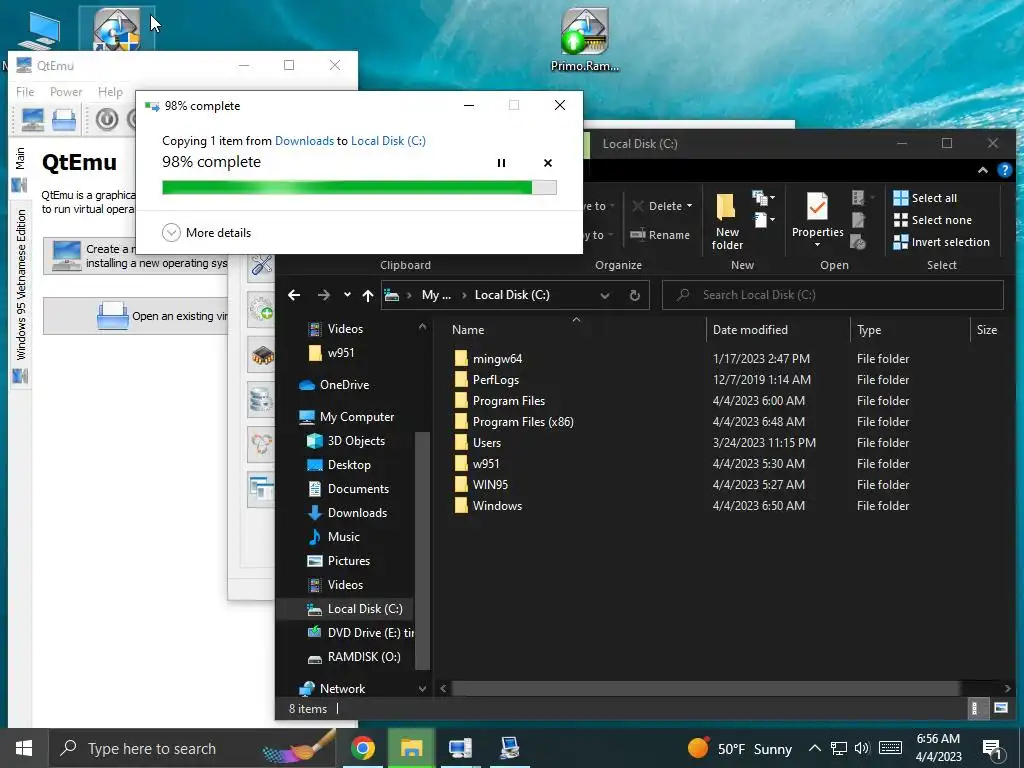
Task: Click the hard disk stack icon in side panel
Action: click(x=261, y=400)
